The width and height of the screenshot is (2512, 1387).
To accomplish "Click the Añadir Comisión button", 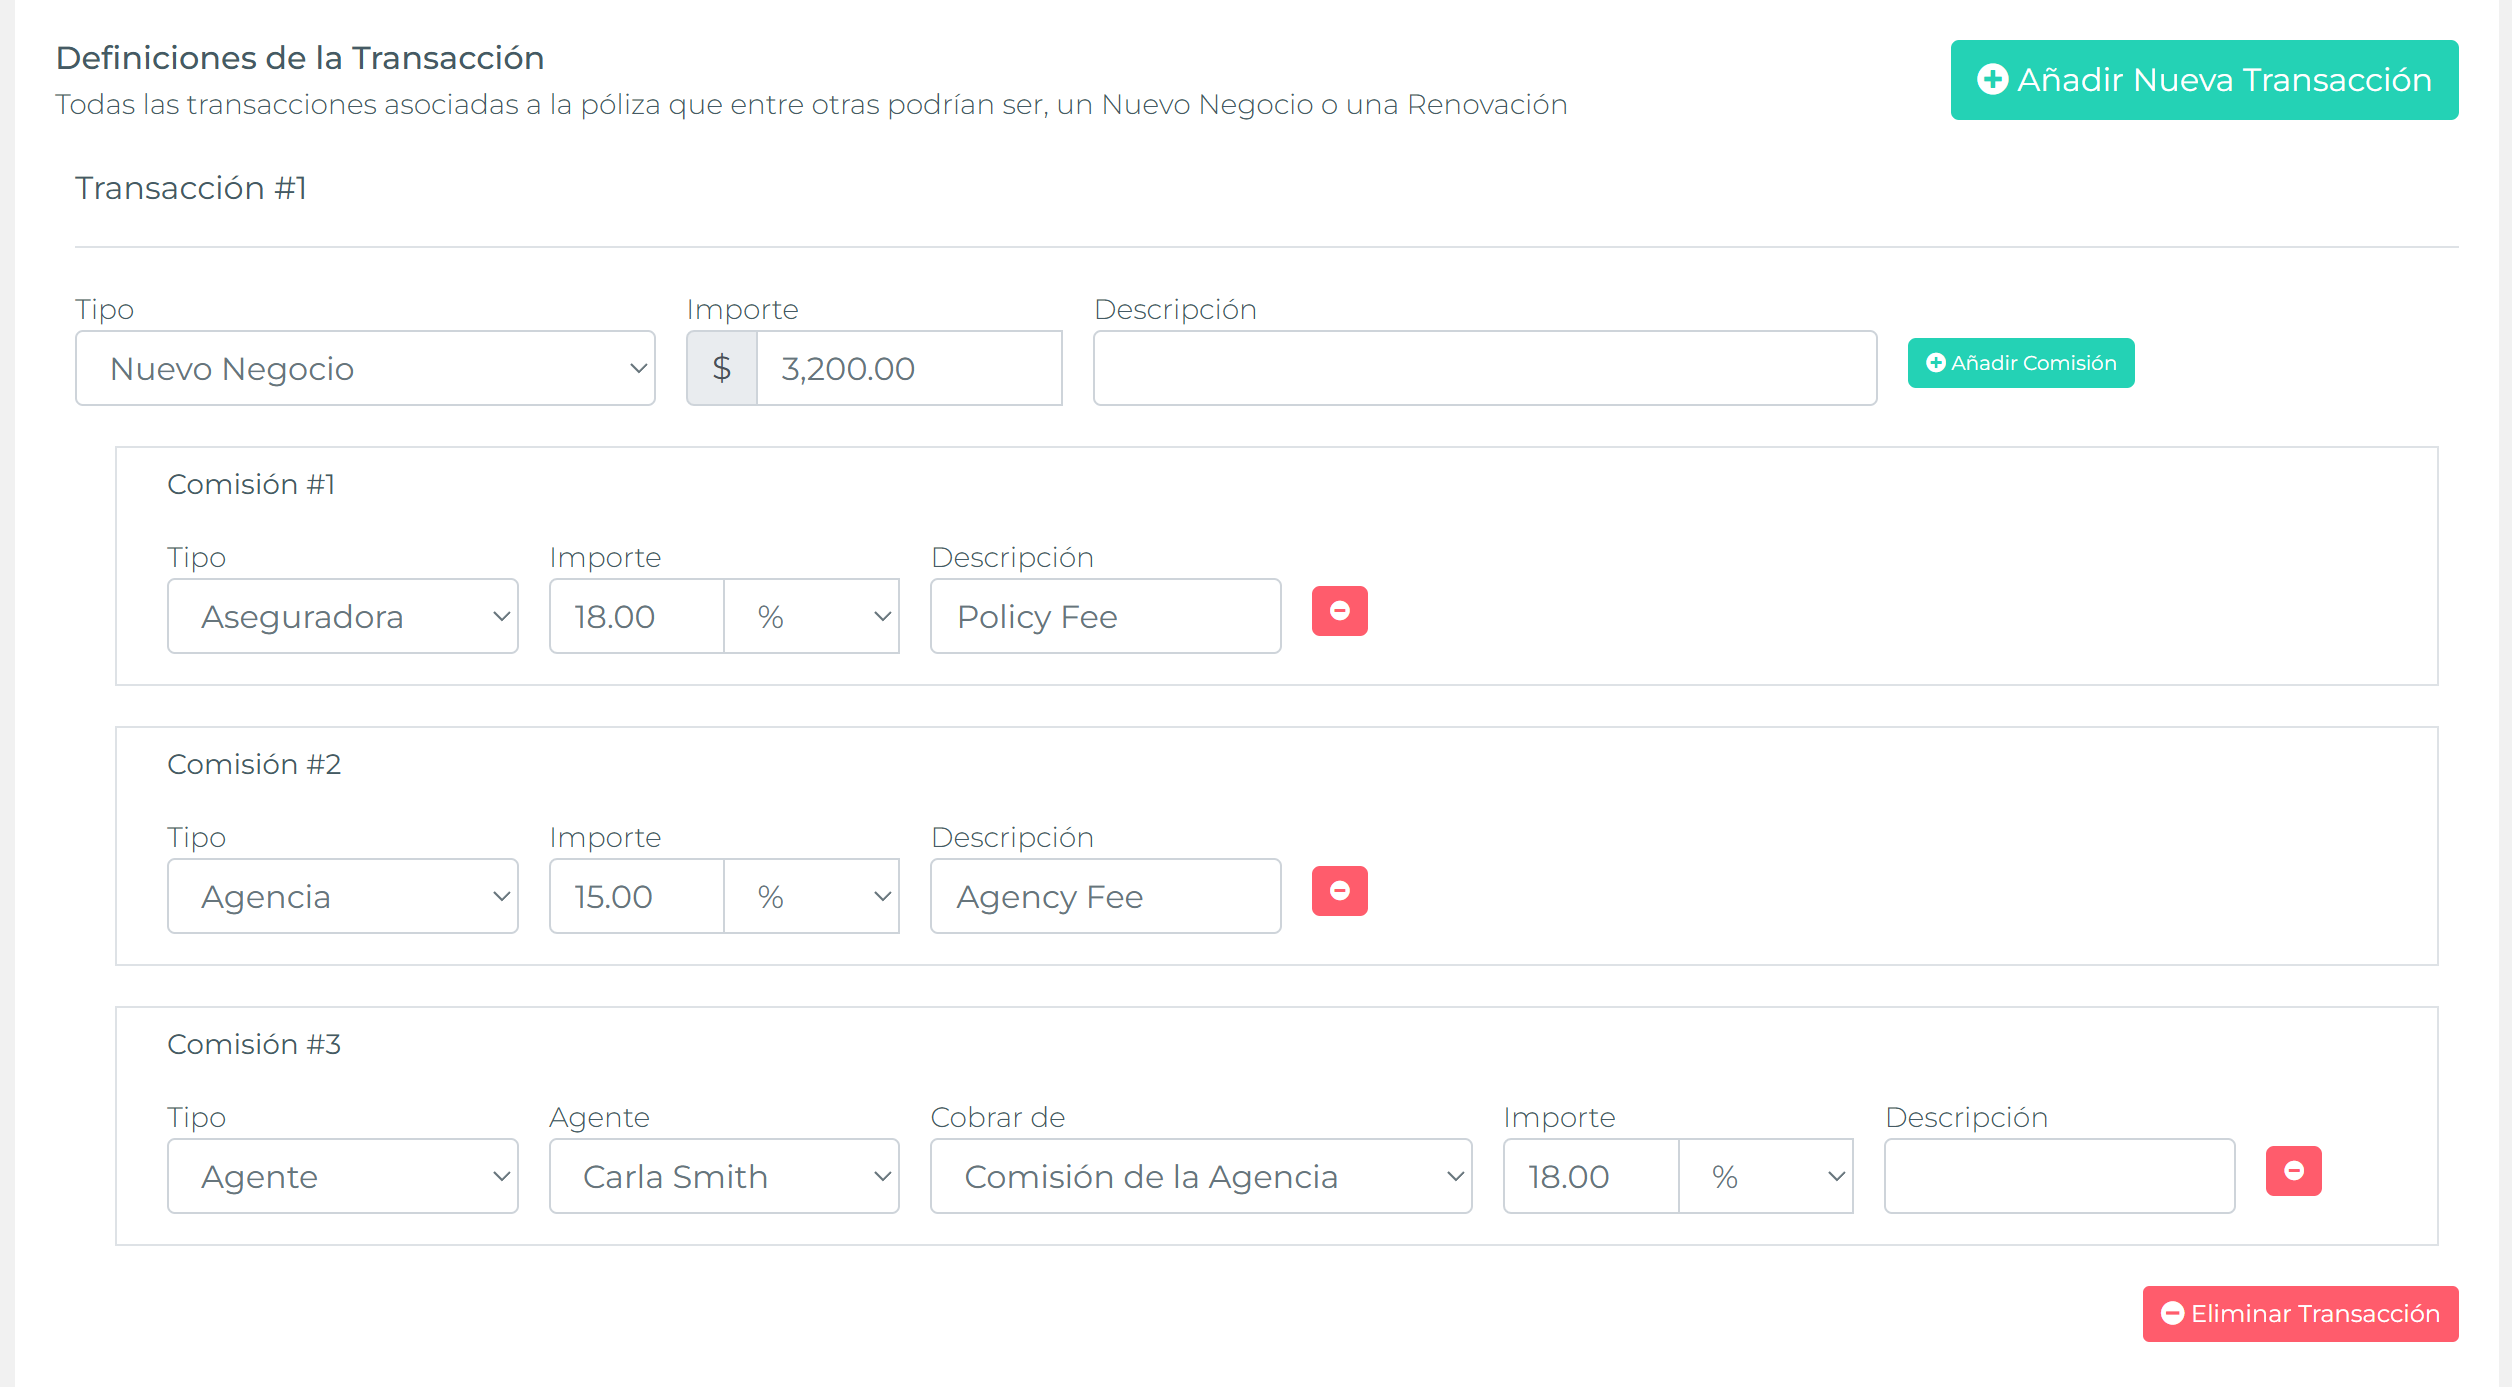I will (2020, 363).
